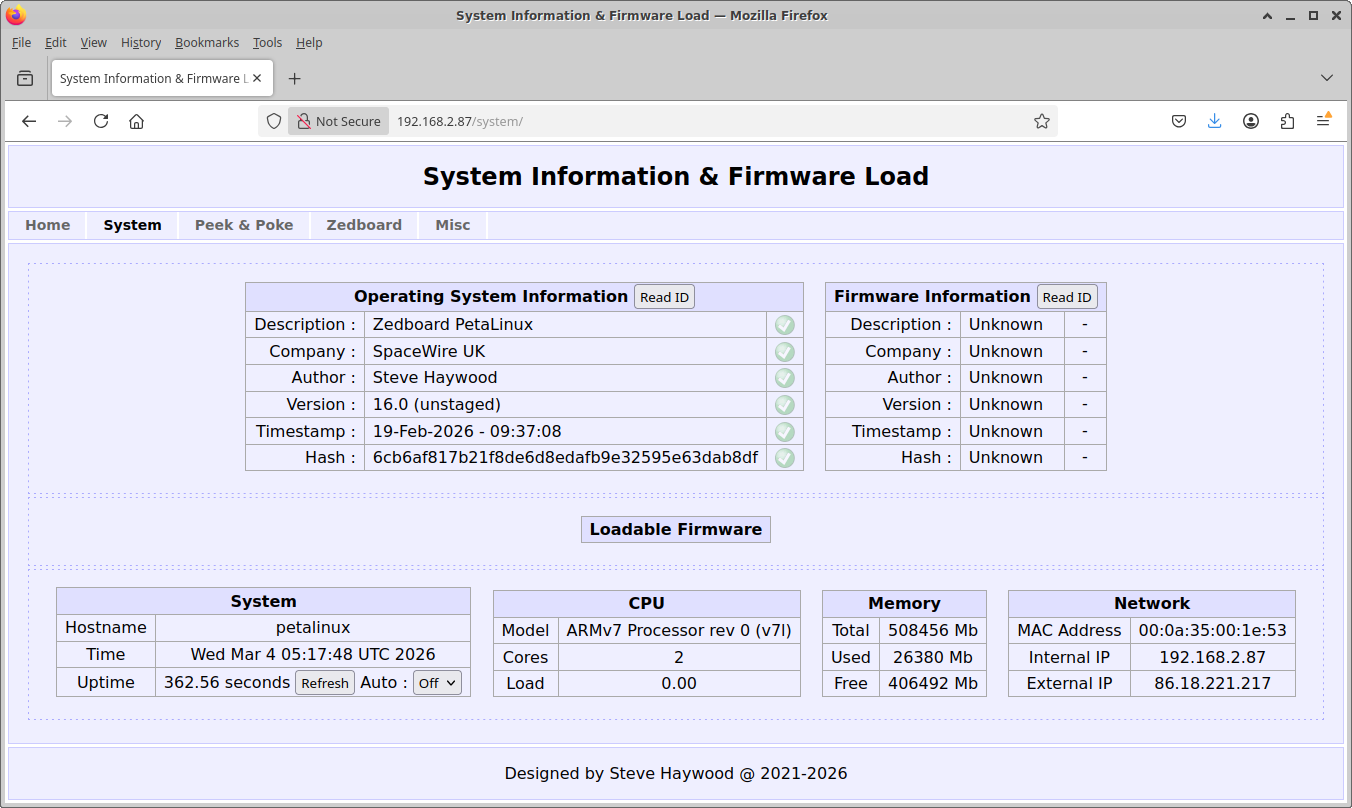Bookmark this page with the star icon
This screenshot has height=808, width=1352.
(1041, 121)
